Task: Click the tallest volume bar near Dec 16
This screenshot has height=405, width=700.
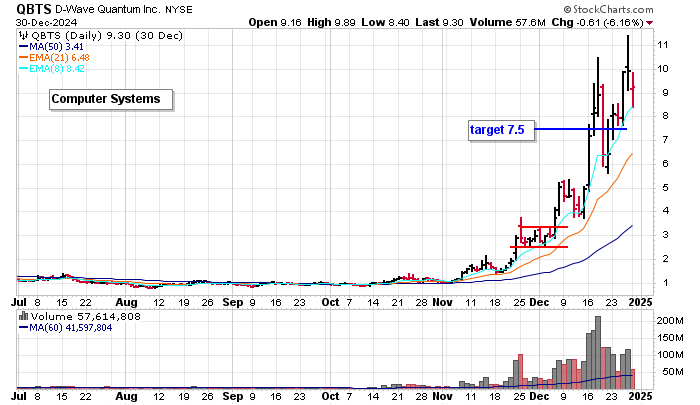Action: 598,352
